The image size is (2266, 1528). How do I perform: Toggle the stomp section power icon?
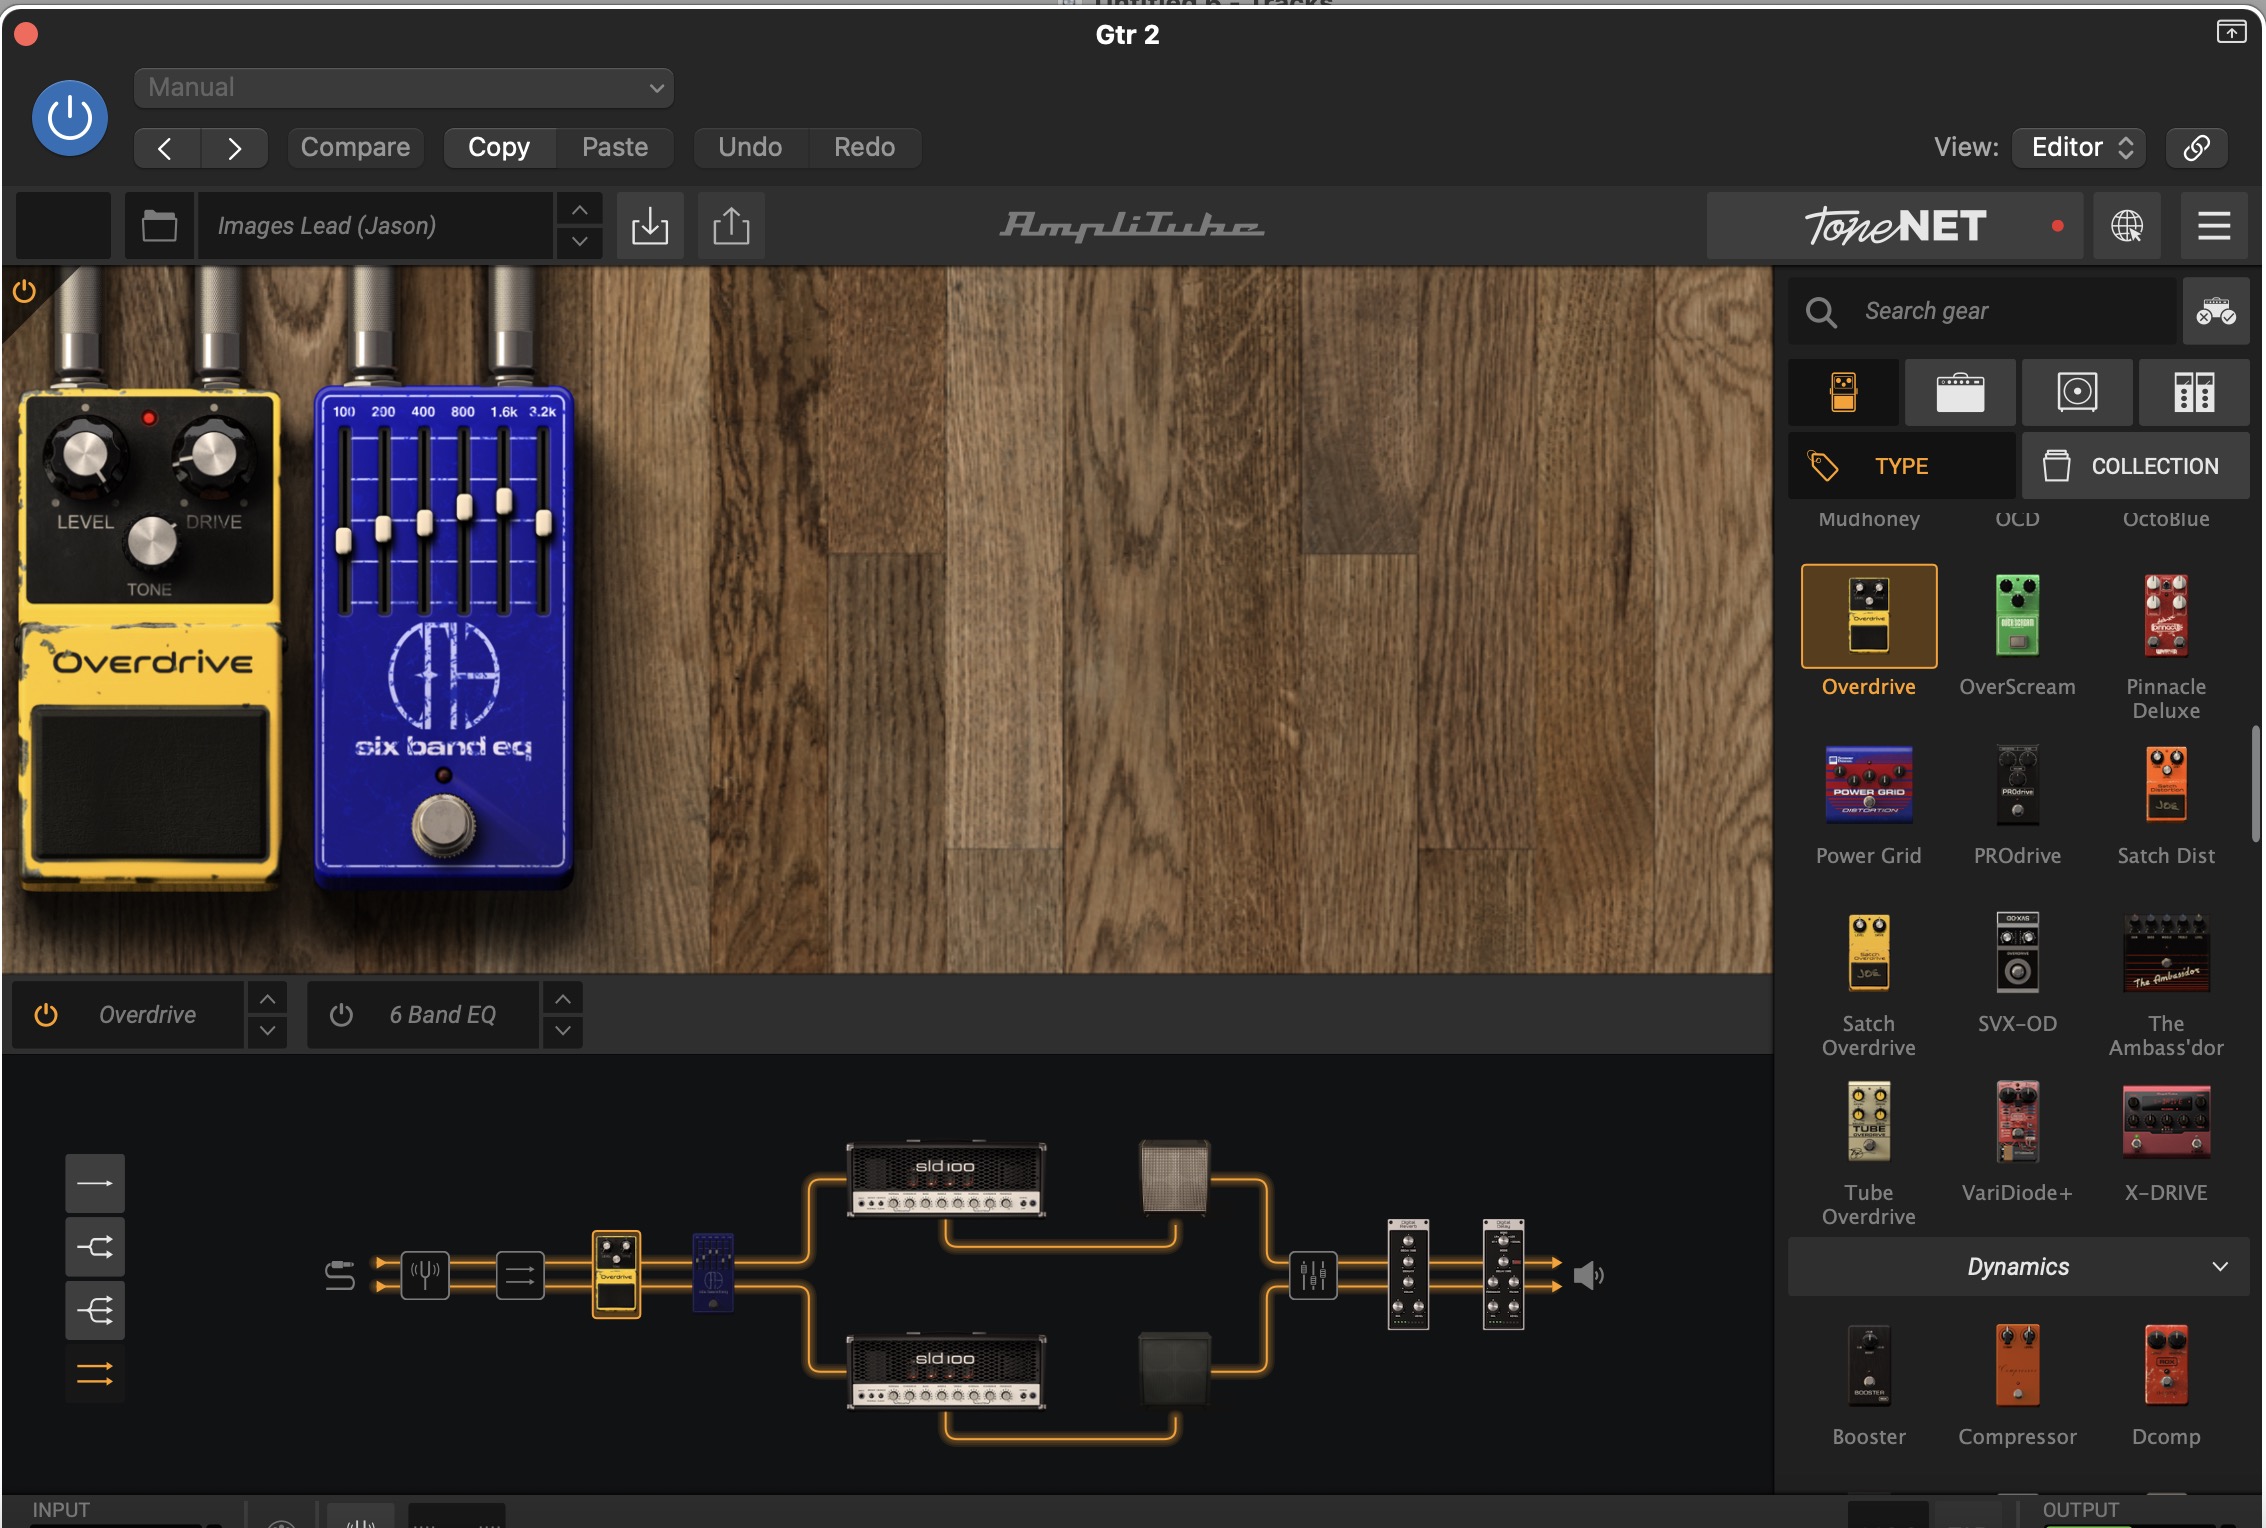[24, 291]
